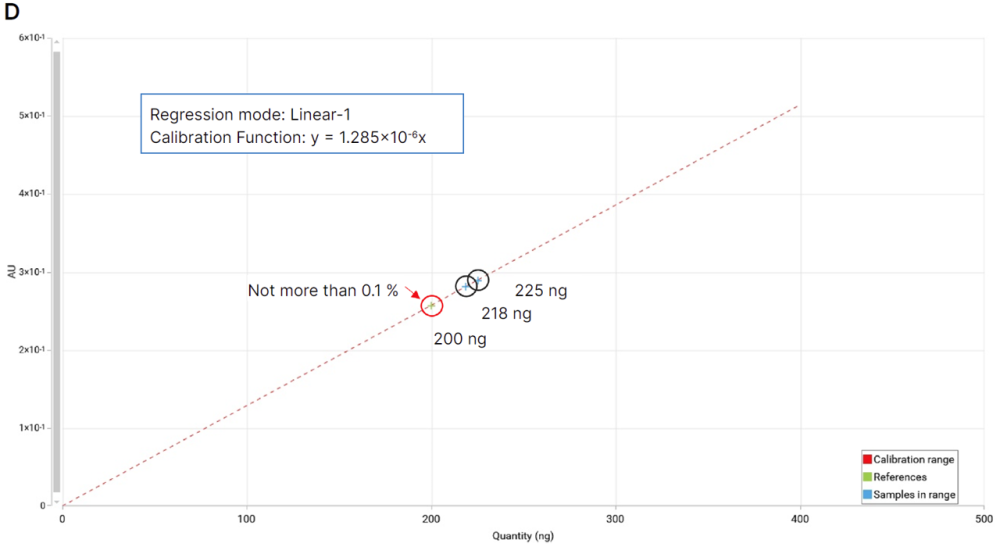Click the blue sample marker at 218 ng
The height and width of the screenshot is (547, 1000).
click(466, 286)
